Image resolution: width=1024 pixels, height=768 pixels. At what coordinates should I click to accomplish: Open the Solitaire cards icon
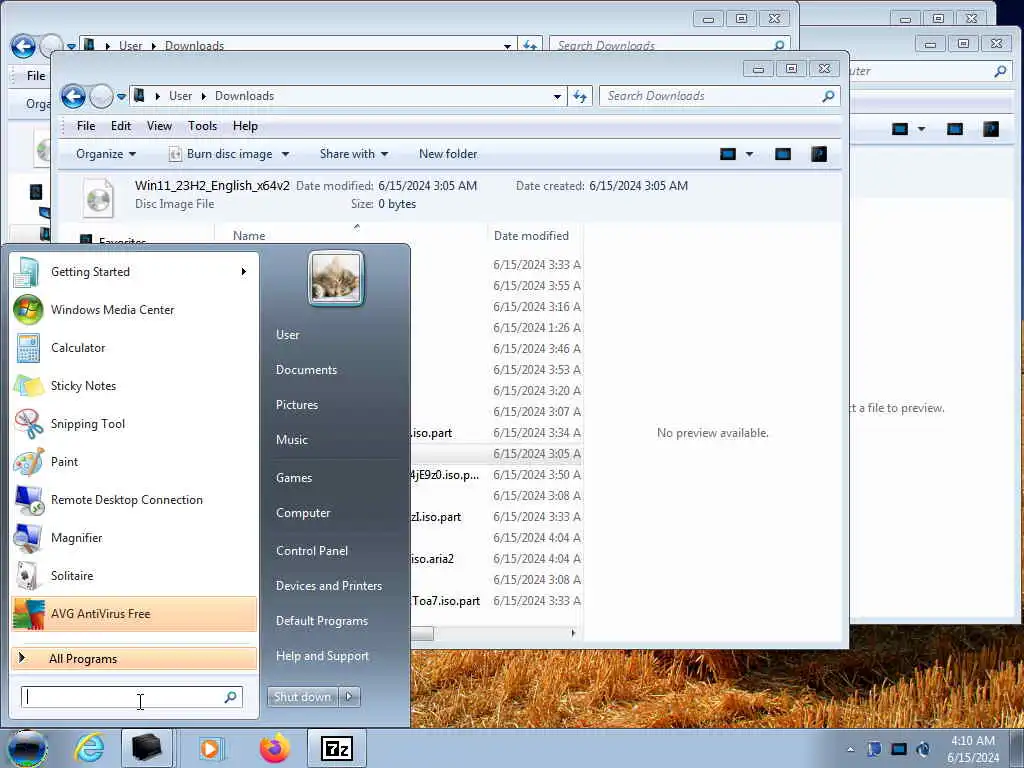pyautogui.click(x=27, y=575)
